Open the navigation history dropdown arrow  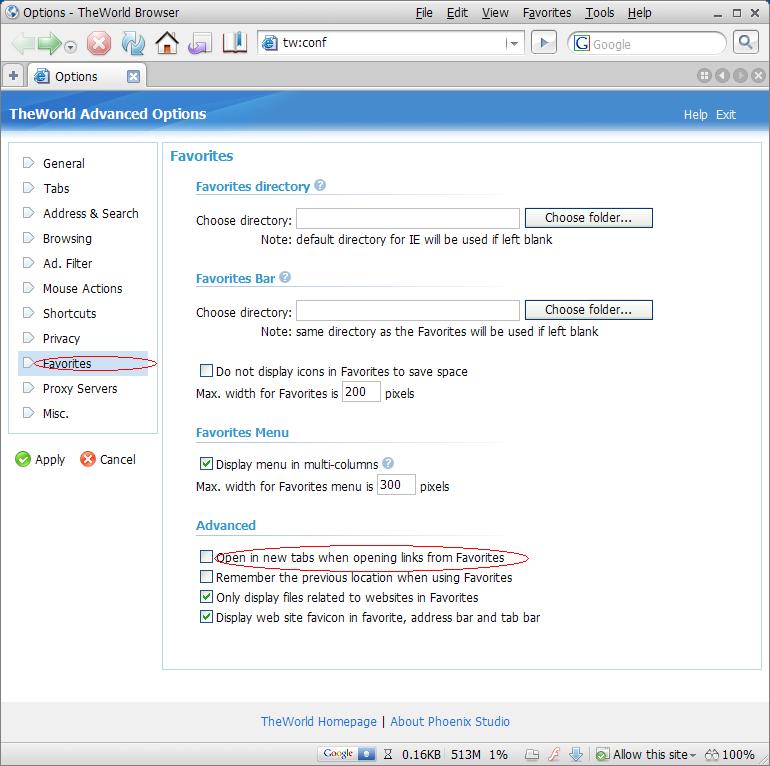click(71, 47)
